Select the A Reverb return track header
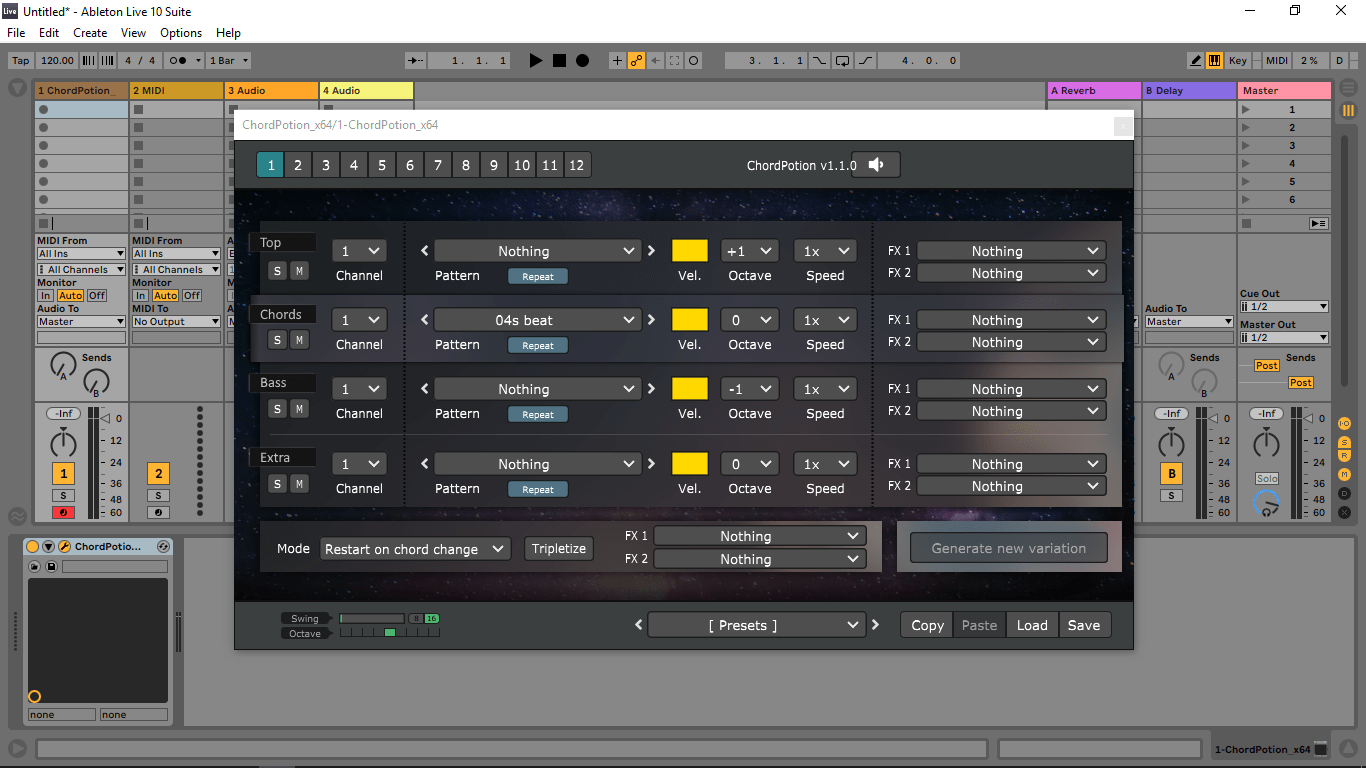The width and height of the screenshot is (1366, 768). pos(1094,91)
